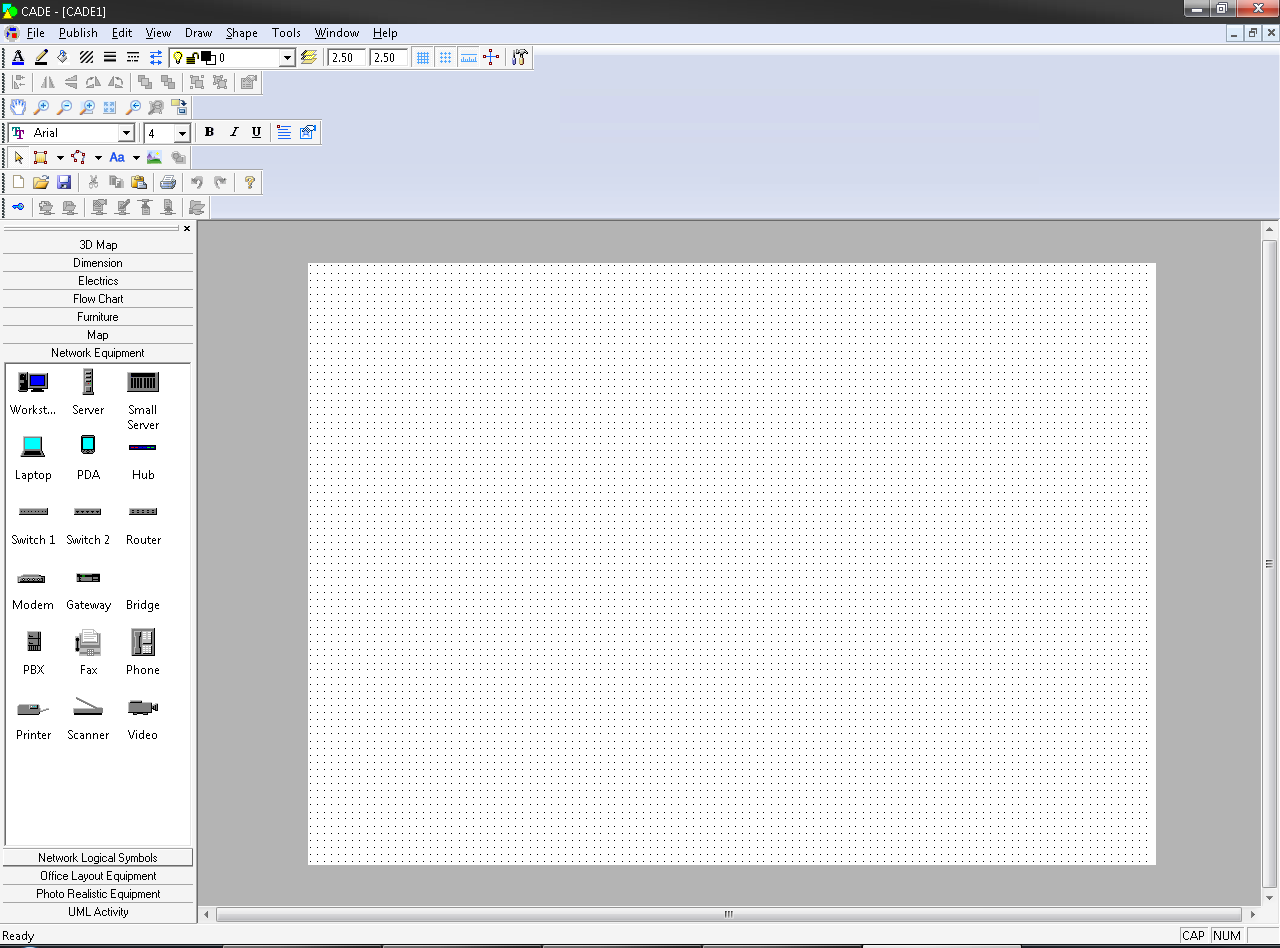Select the arrow pointer tool
Image resolution: width=1280 pixels, height=948 pixels.
[x=18, y=157]
